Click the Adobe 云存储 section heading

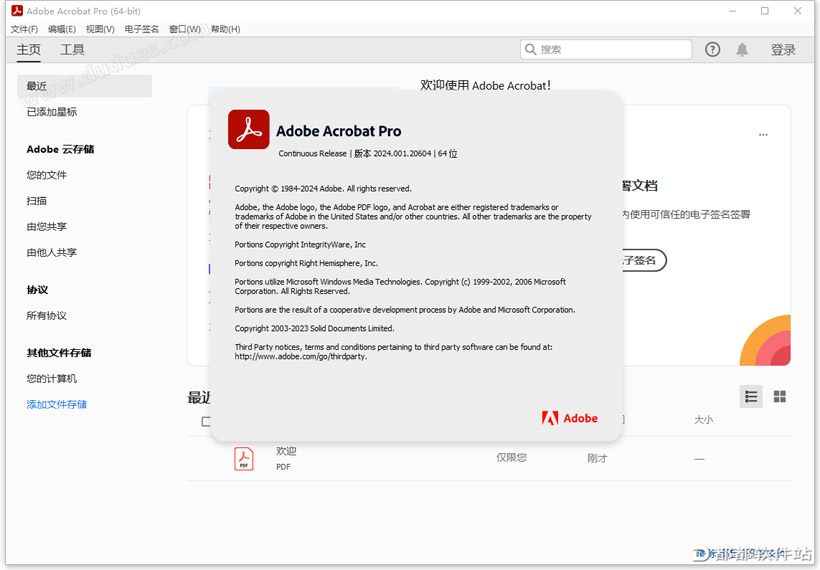pos(60,149)
